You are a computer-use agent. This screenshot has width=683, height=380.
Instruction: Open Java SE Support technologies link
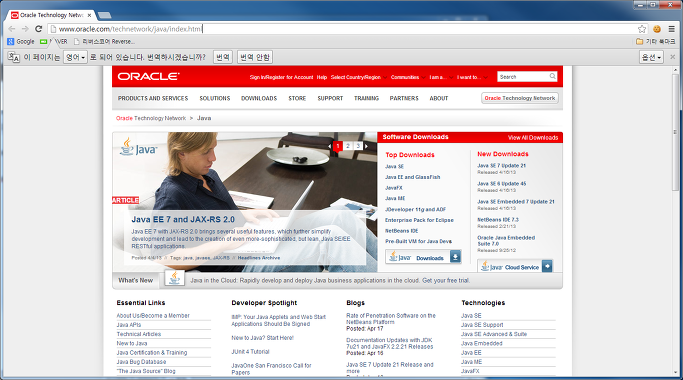point(482,325)
